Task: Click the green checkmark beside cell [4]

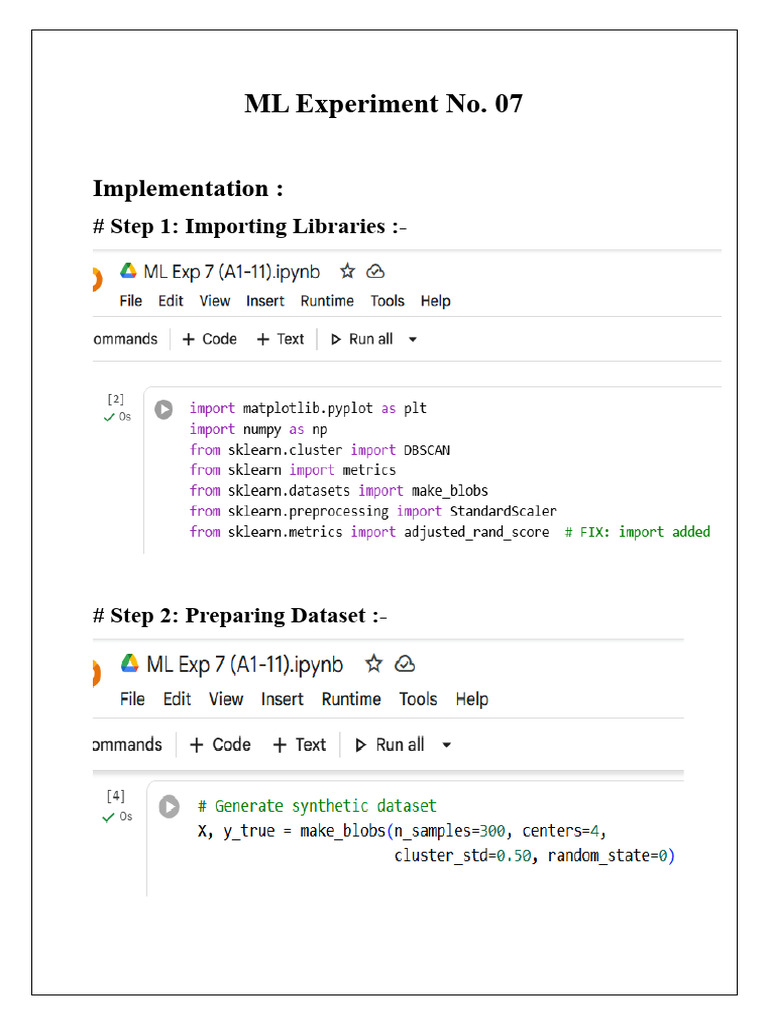Action: (108, 817)
